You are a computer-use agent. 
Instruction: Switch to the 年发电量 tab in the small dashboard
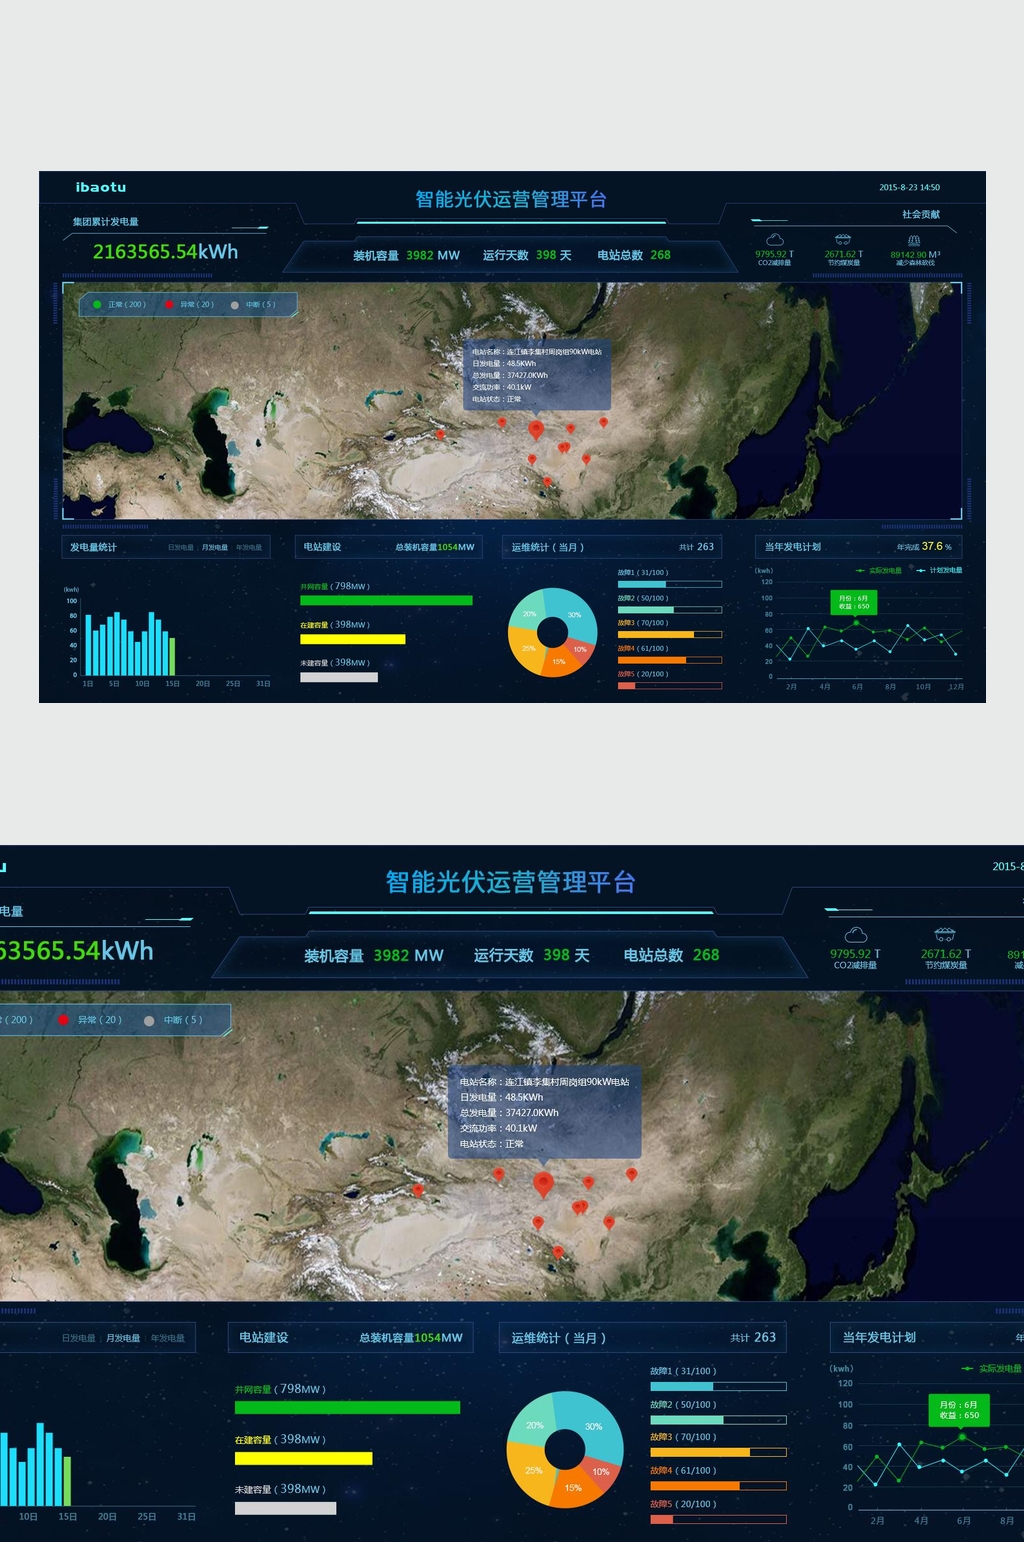click(249, 548)
